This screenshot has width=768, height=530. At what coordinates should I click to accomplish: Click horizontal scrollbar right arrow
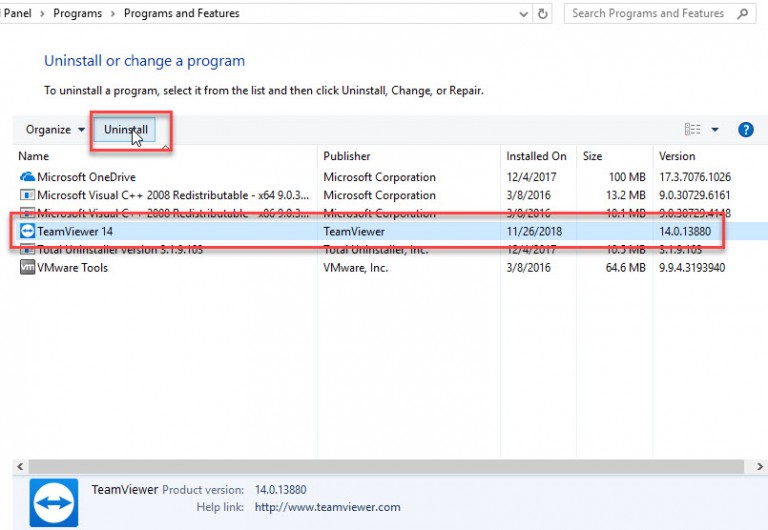760,466
